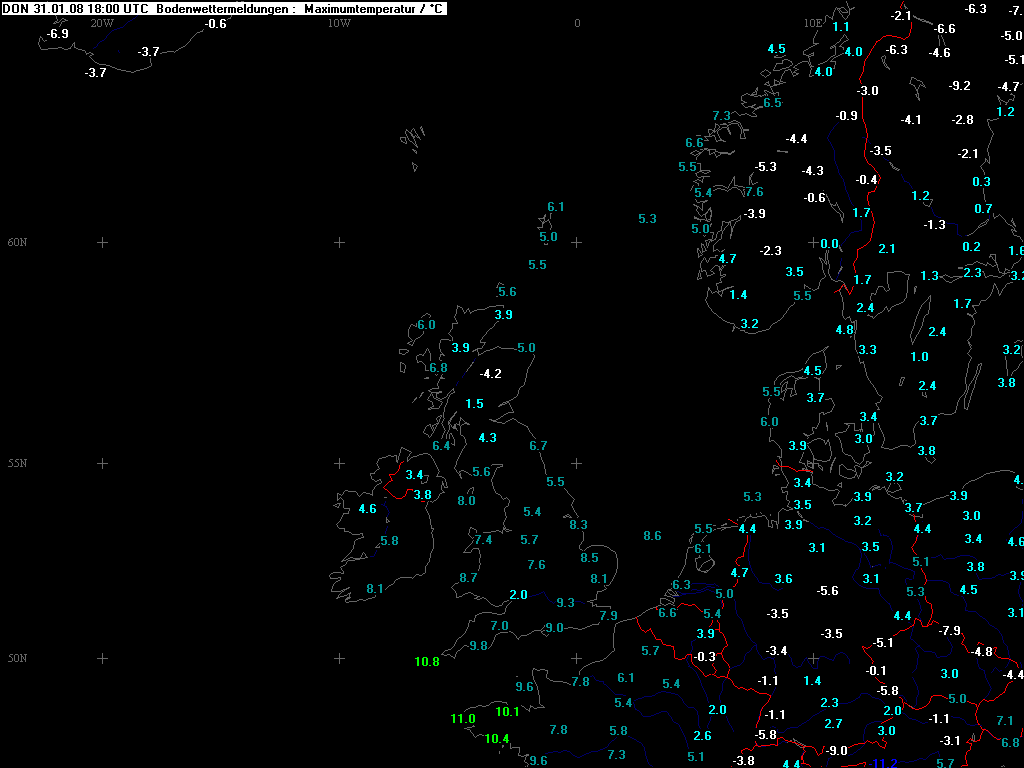The width and height of the screenshot is (1024, 768).
Task: Click the white -7.9 temperature value
Action: point(950,631)
